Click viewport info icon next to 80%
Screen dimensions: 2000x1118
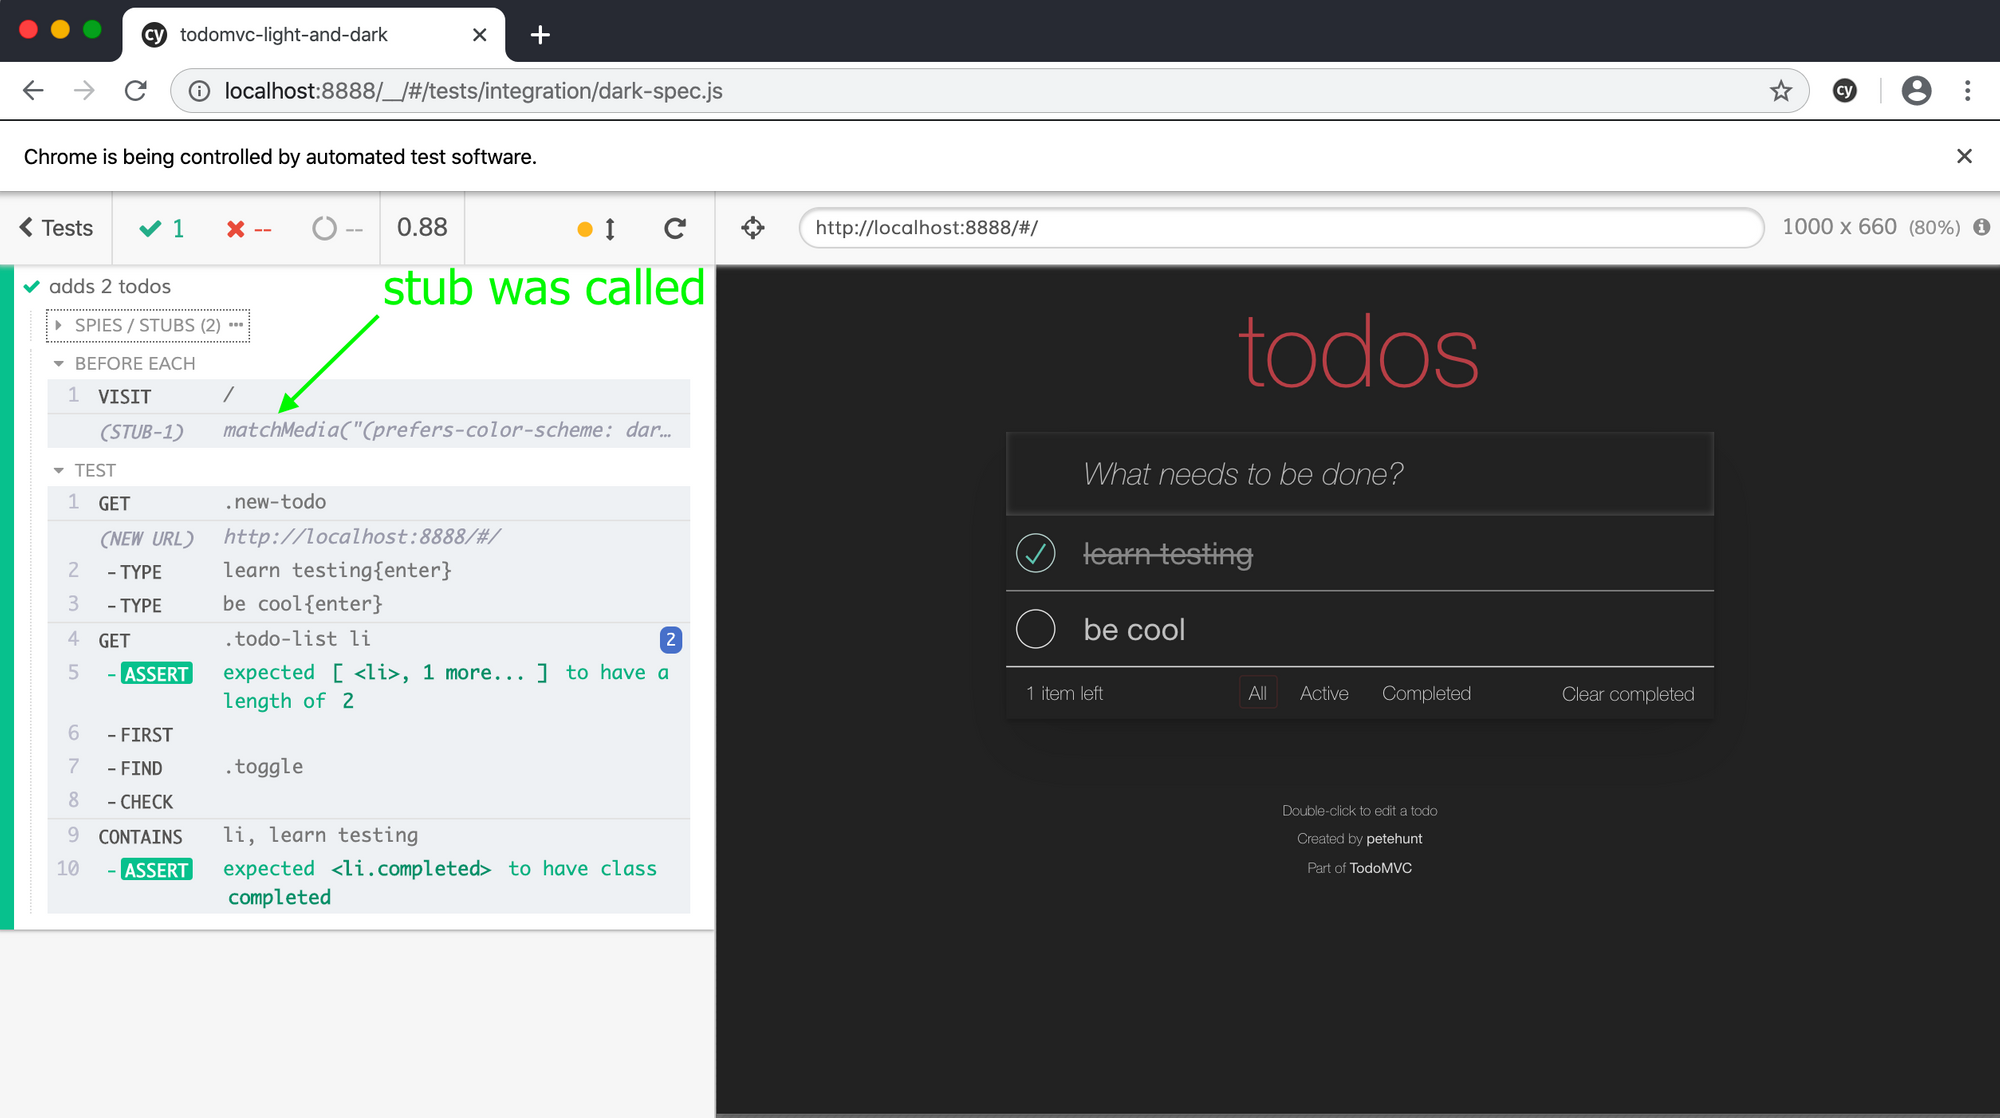(1981, 227)
